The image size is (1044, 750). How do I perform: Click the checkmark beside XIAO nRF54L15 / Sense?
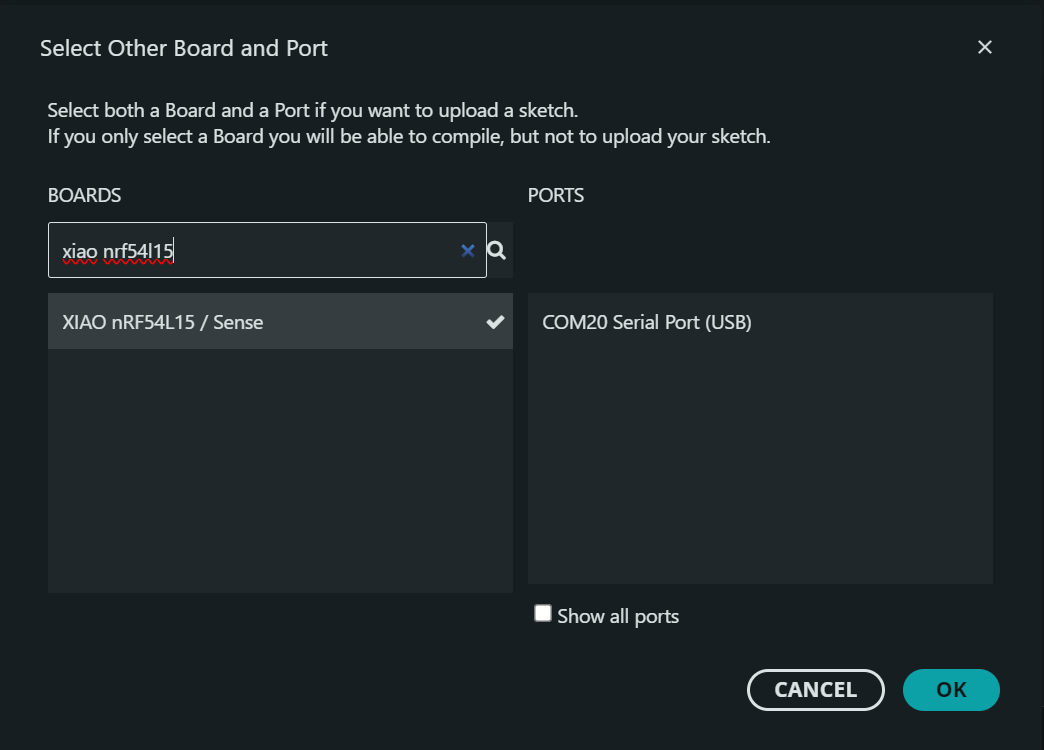[x=495, y=322]
